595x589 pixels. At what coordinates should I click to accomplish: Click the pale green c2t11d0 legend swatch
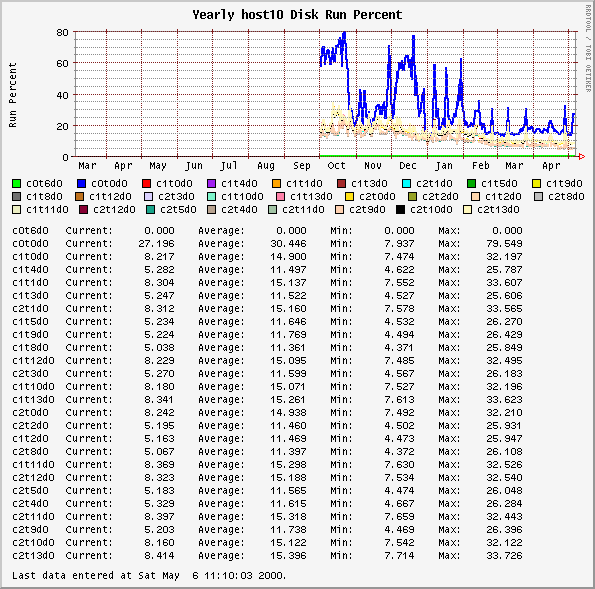tap(272, 209)
